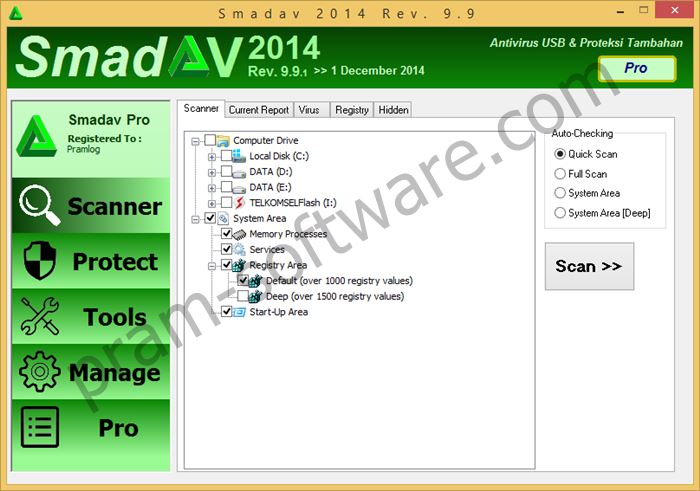Expand the TELKOMSELFlash (I:) node

pyautogui.click(x=212, y=204)
